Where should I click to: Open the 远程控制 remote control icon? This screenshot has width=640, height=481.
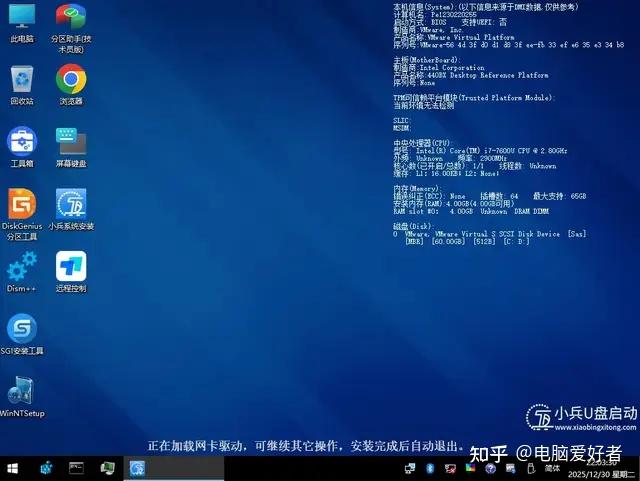pos(71,272)
